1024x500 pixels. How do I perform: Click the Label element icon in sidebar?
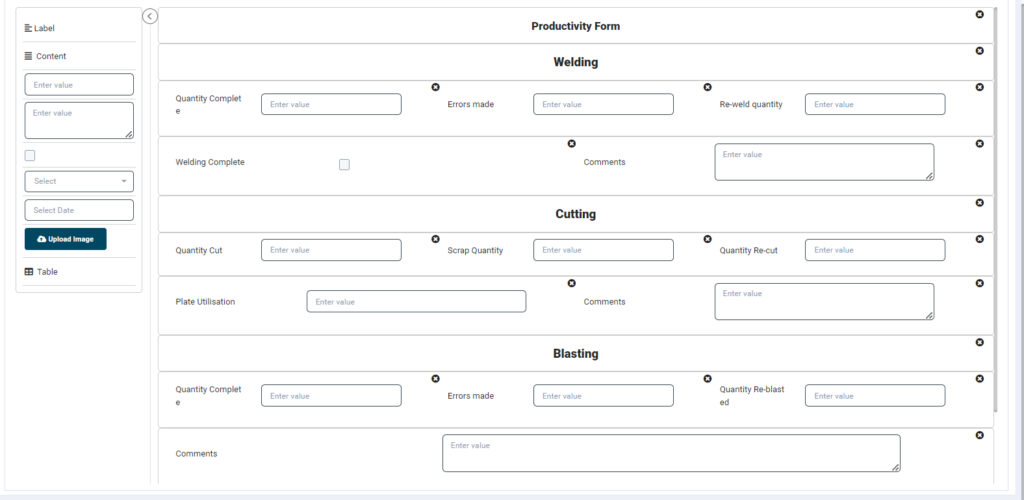pyautogui.click(x=28, y=28)
